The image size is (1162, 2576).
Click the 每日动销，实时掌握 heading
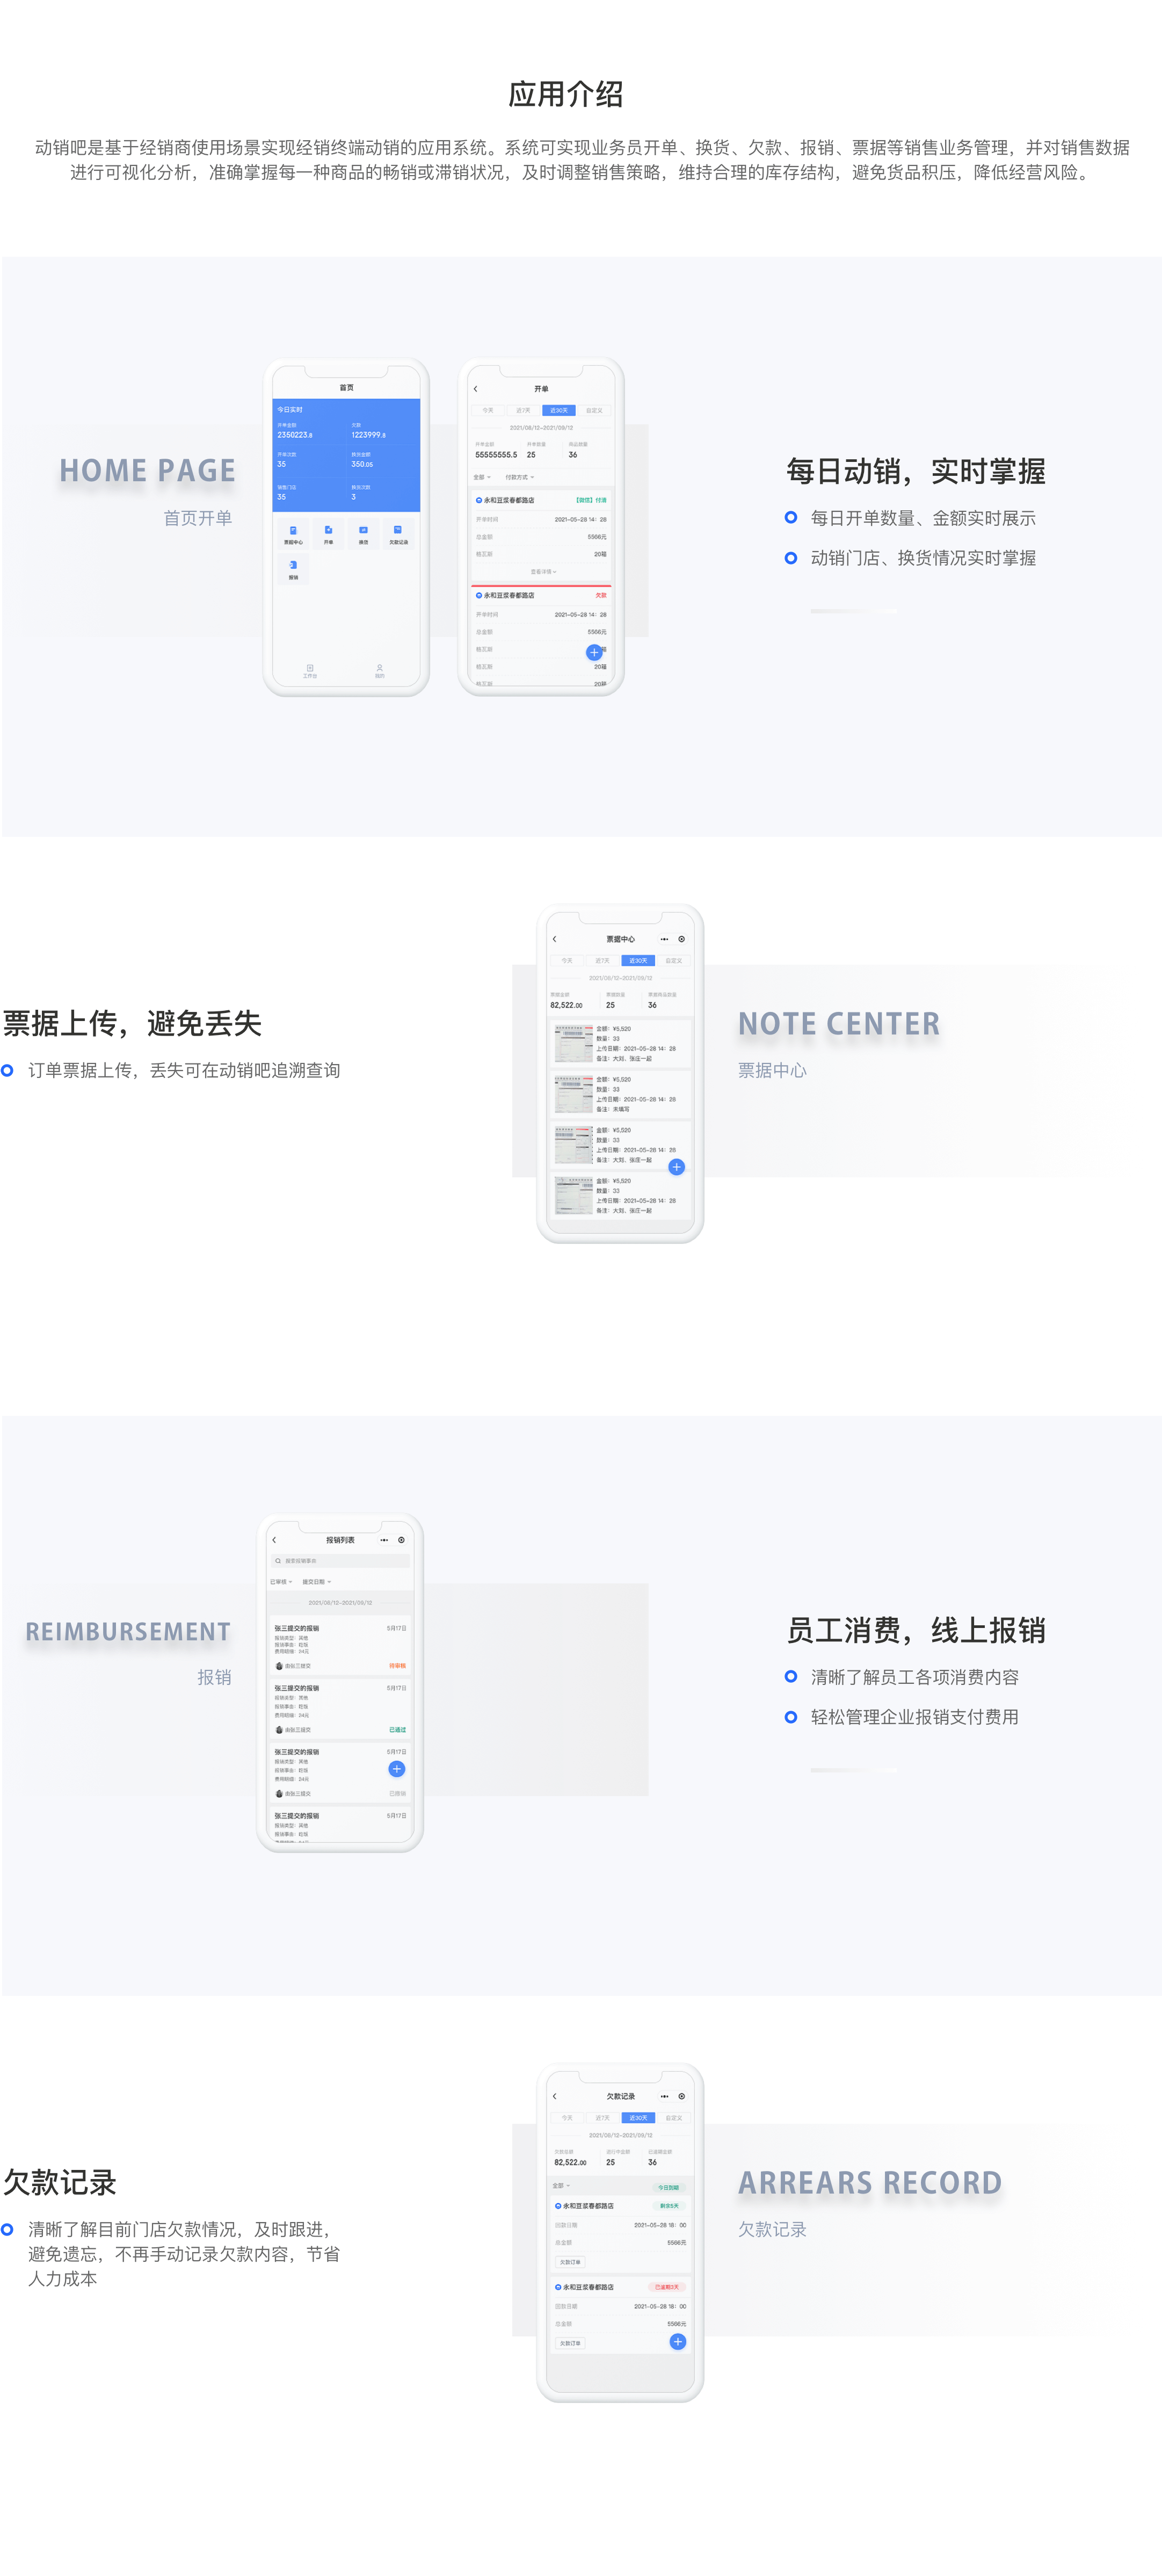click(x=916, y=471)
